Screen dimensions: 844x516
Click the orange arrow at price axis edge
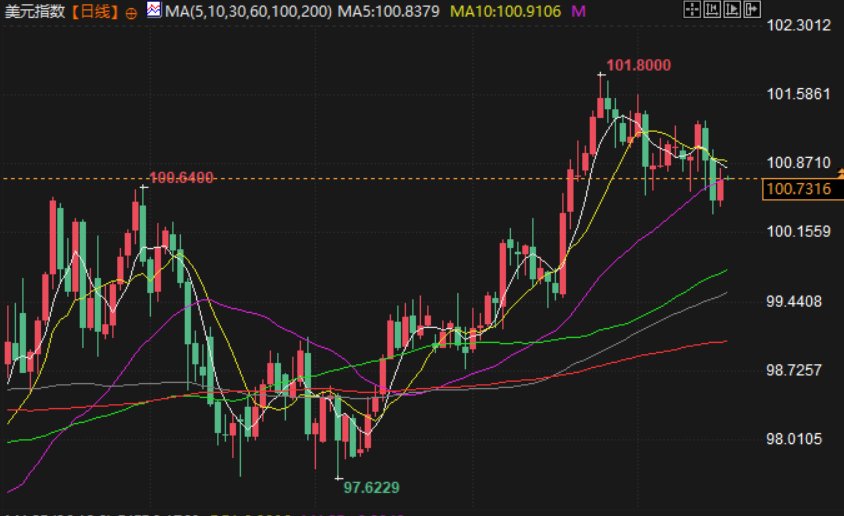[x=841, y=173]
